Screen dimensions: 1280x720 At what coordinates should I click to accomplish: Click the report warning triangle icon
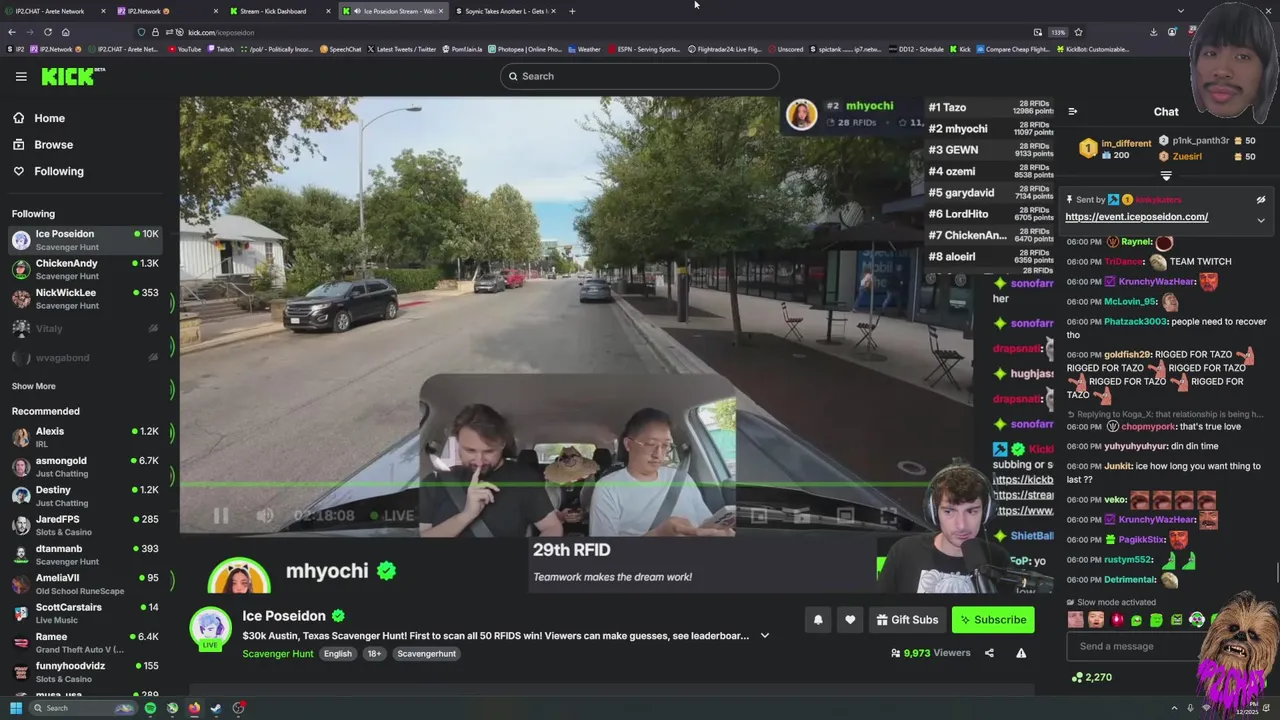pos(1021,653)
